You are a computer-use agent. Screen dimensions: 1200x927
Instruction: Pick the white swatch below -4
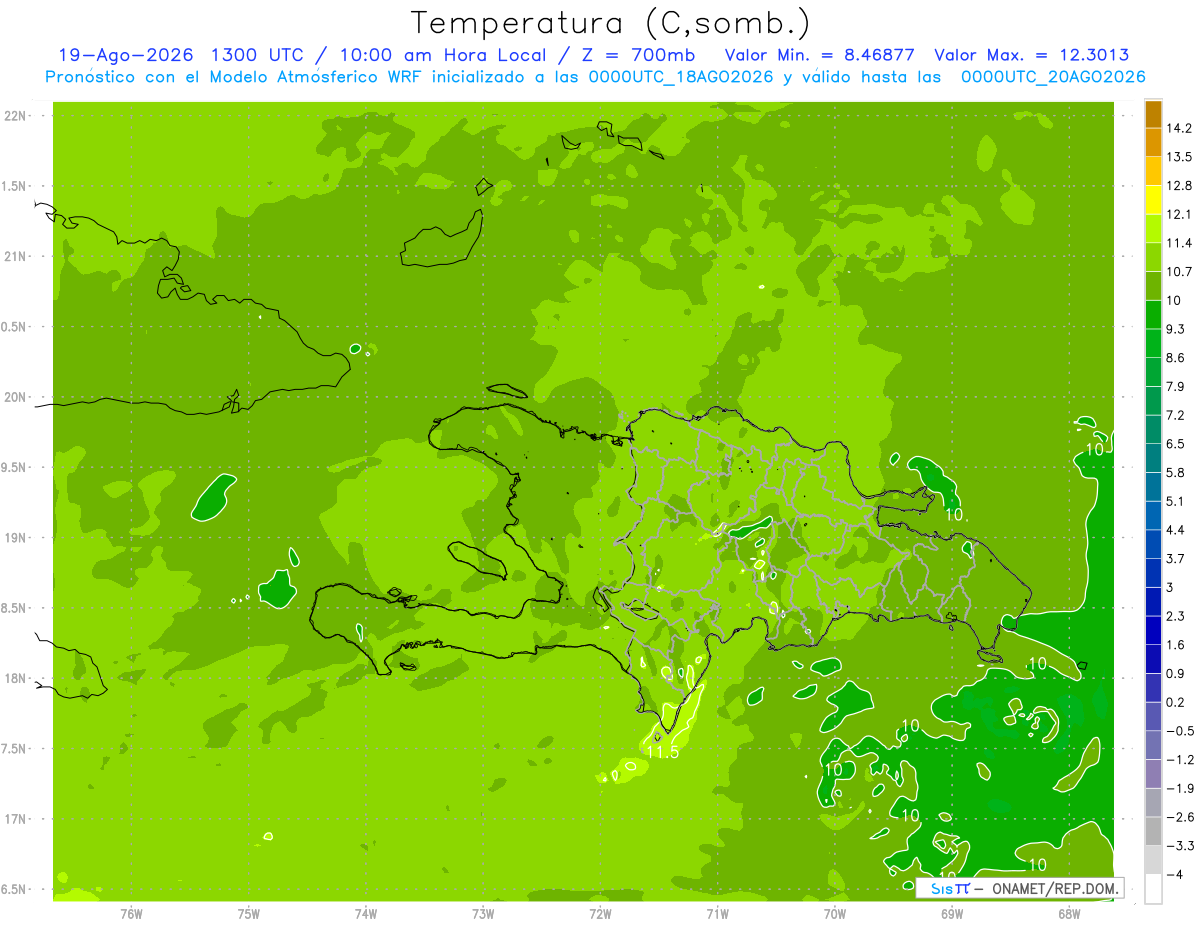(x=1153, y=888)
